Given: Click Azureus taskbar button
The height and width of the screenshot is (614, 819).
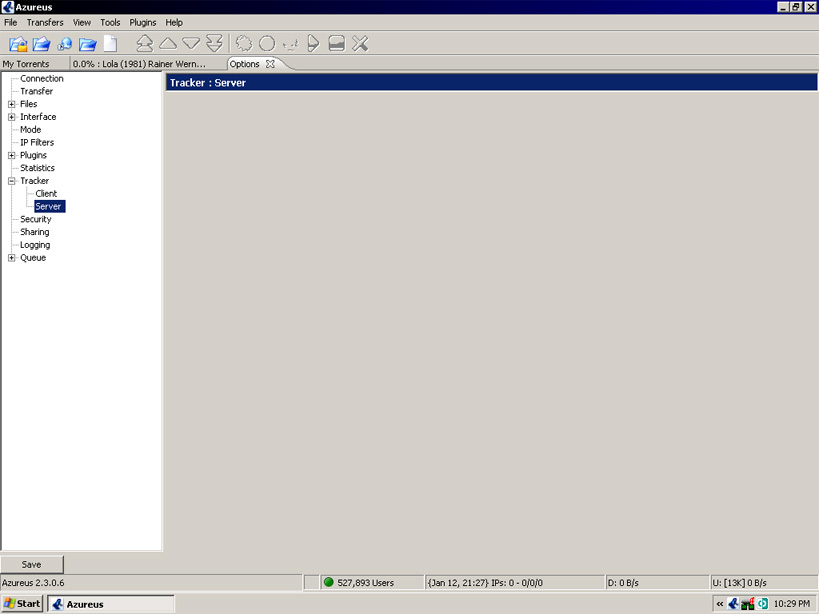Looking at the screenshot, I should tap(111, 604).
